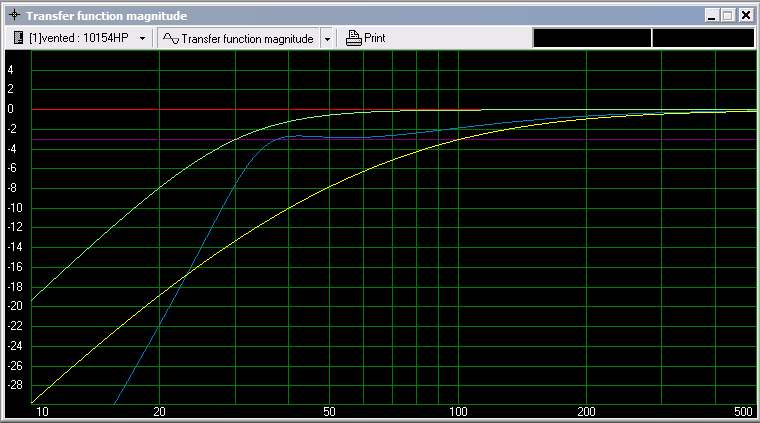Click the 10 Hz axis label
The image size is (760, 423).
pyautogui.click(x=42, y=412)
